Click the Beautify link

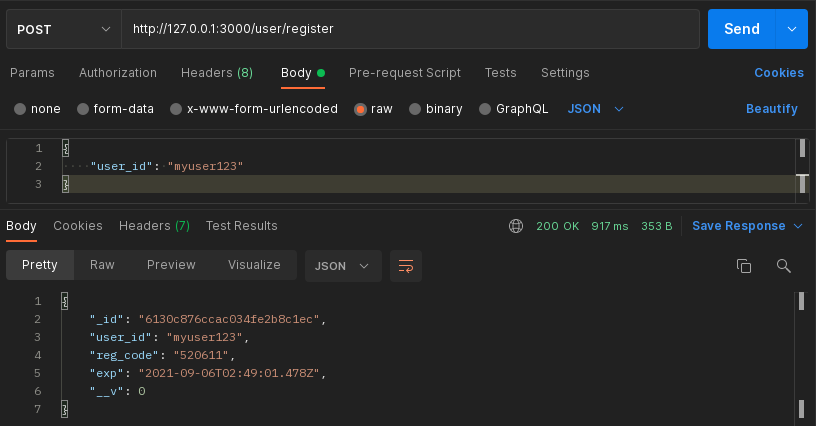click(x=771, y=109)
